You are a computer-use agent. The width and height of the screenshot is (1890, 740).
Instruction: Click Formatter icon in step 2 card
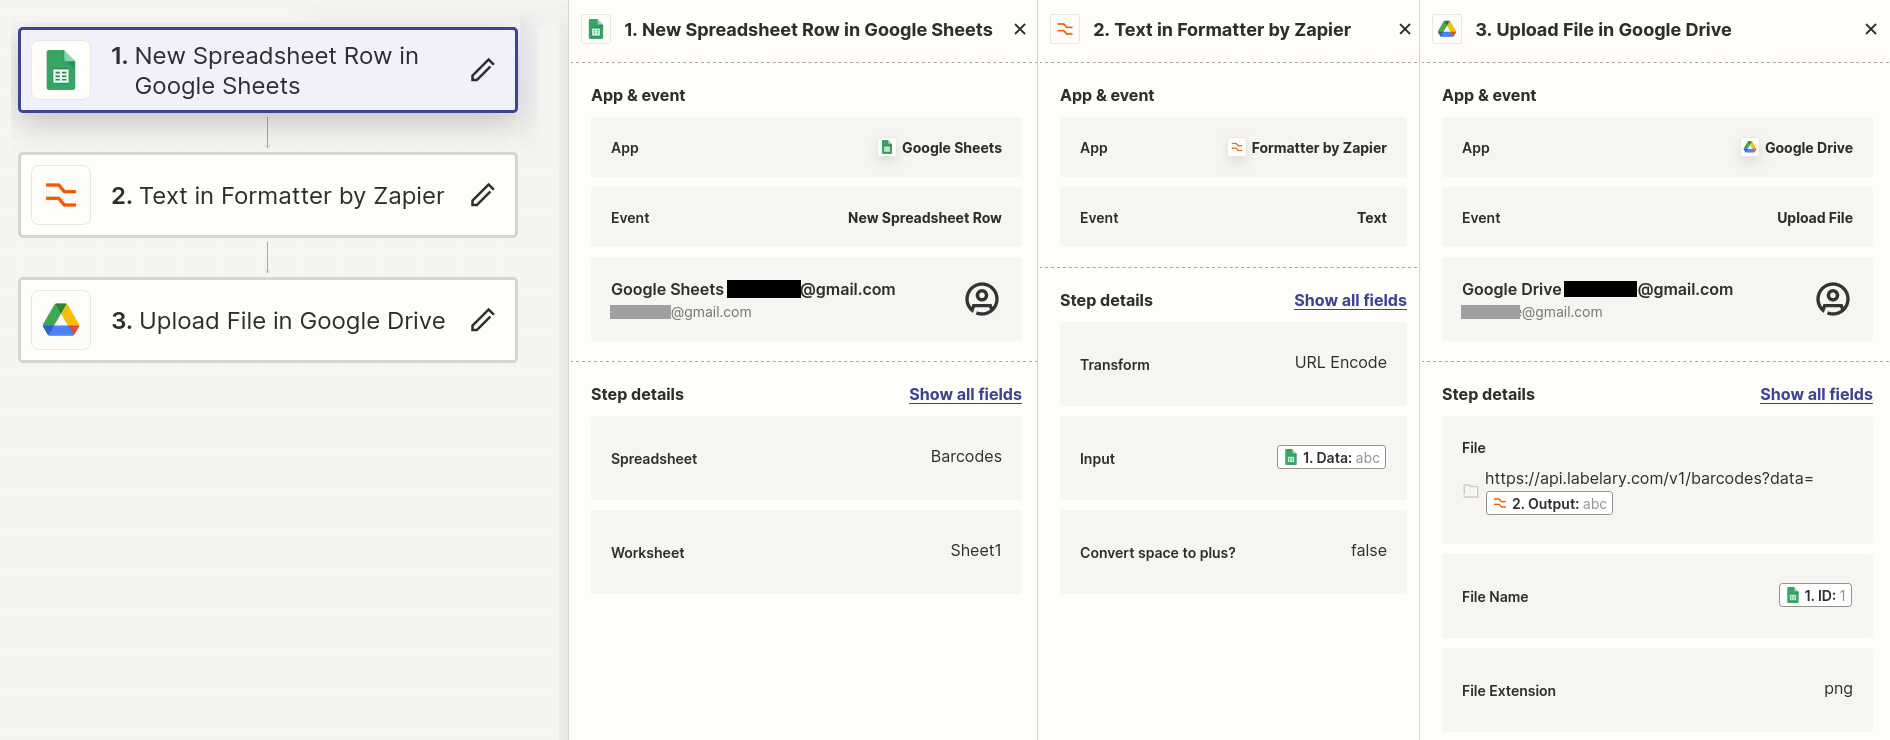(x=61, y=195)
